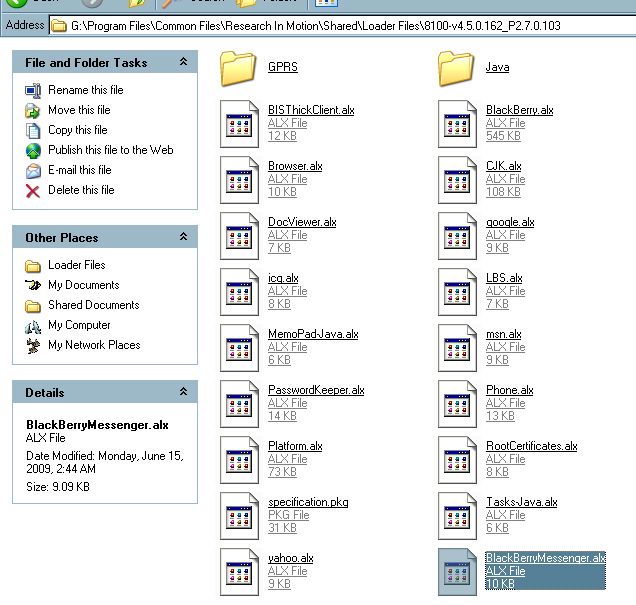The width and height of the screenshot is (636, 605).
Task: Click the Browser.alx file name
Action: click(x=295, y=166)
